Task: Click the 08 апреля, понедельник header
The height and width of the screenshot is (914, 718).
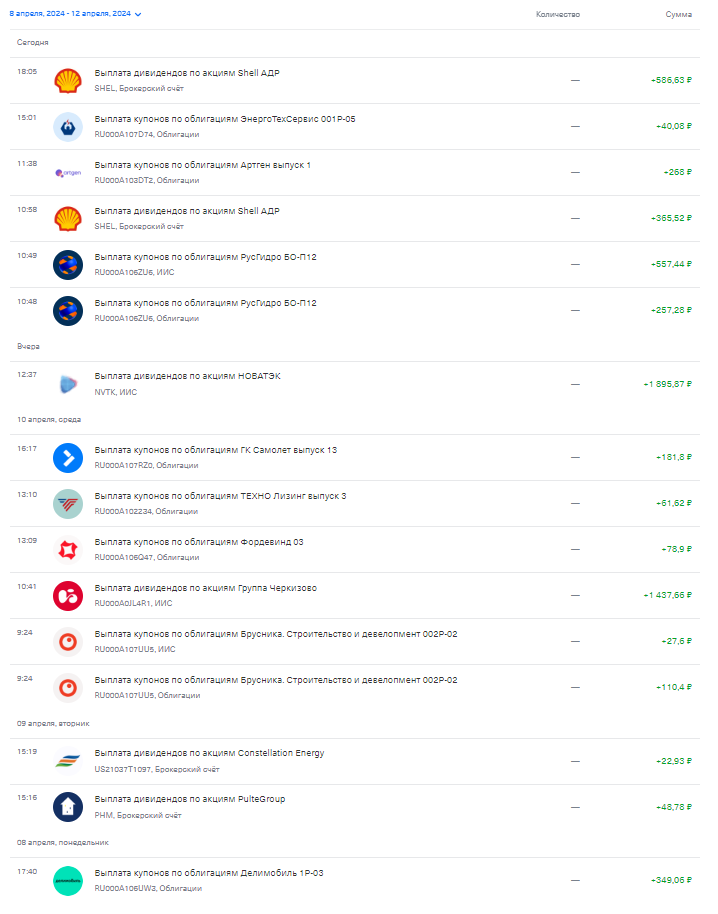Action: pos(62,843)
